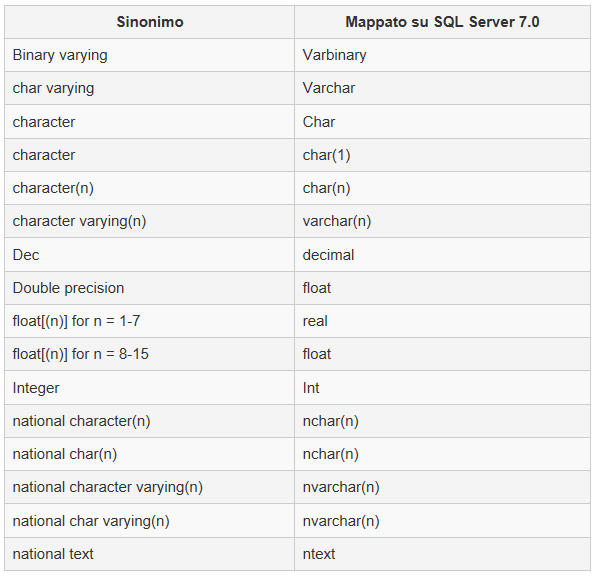Select the national character(n) cell
The height and width of the screenshot is (576, 597).
(150, 421)
